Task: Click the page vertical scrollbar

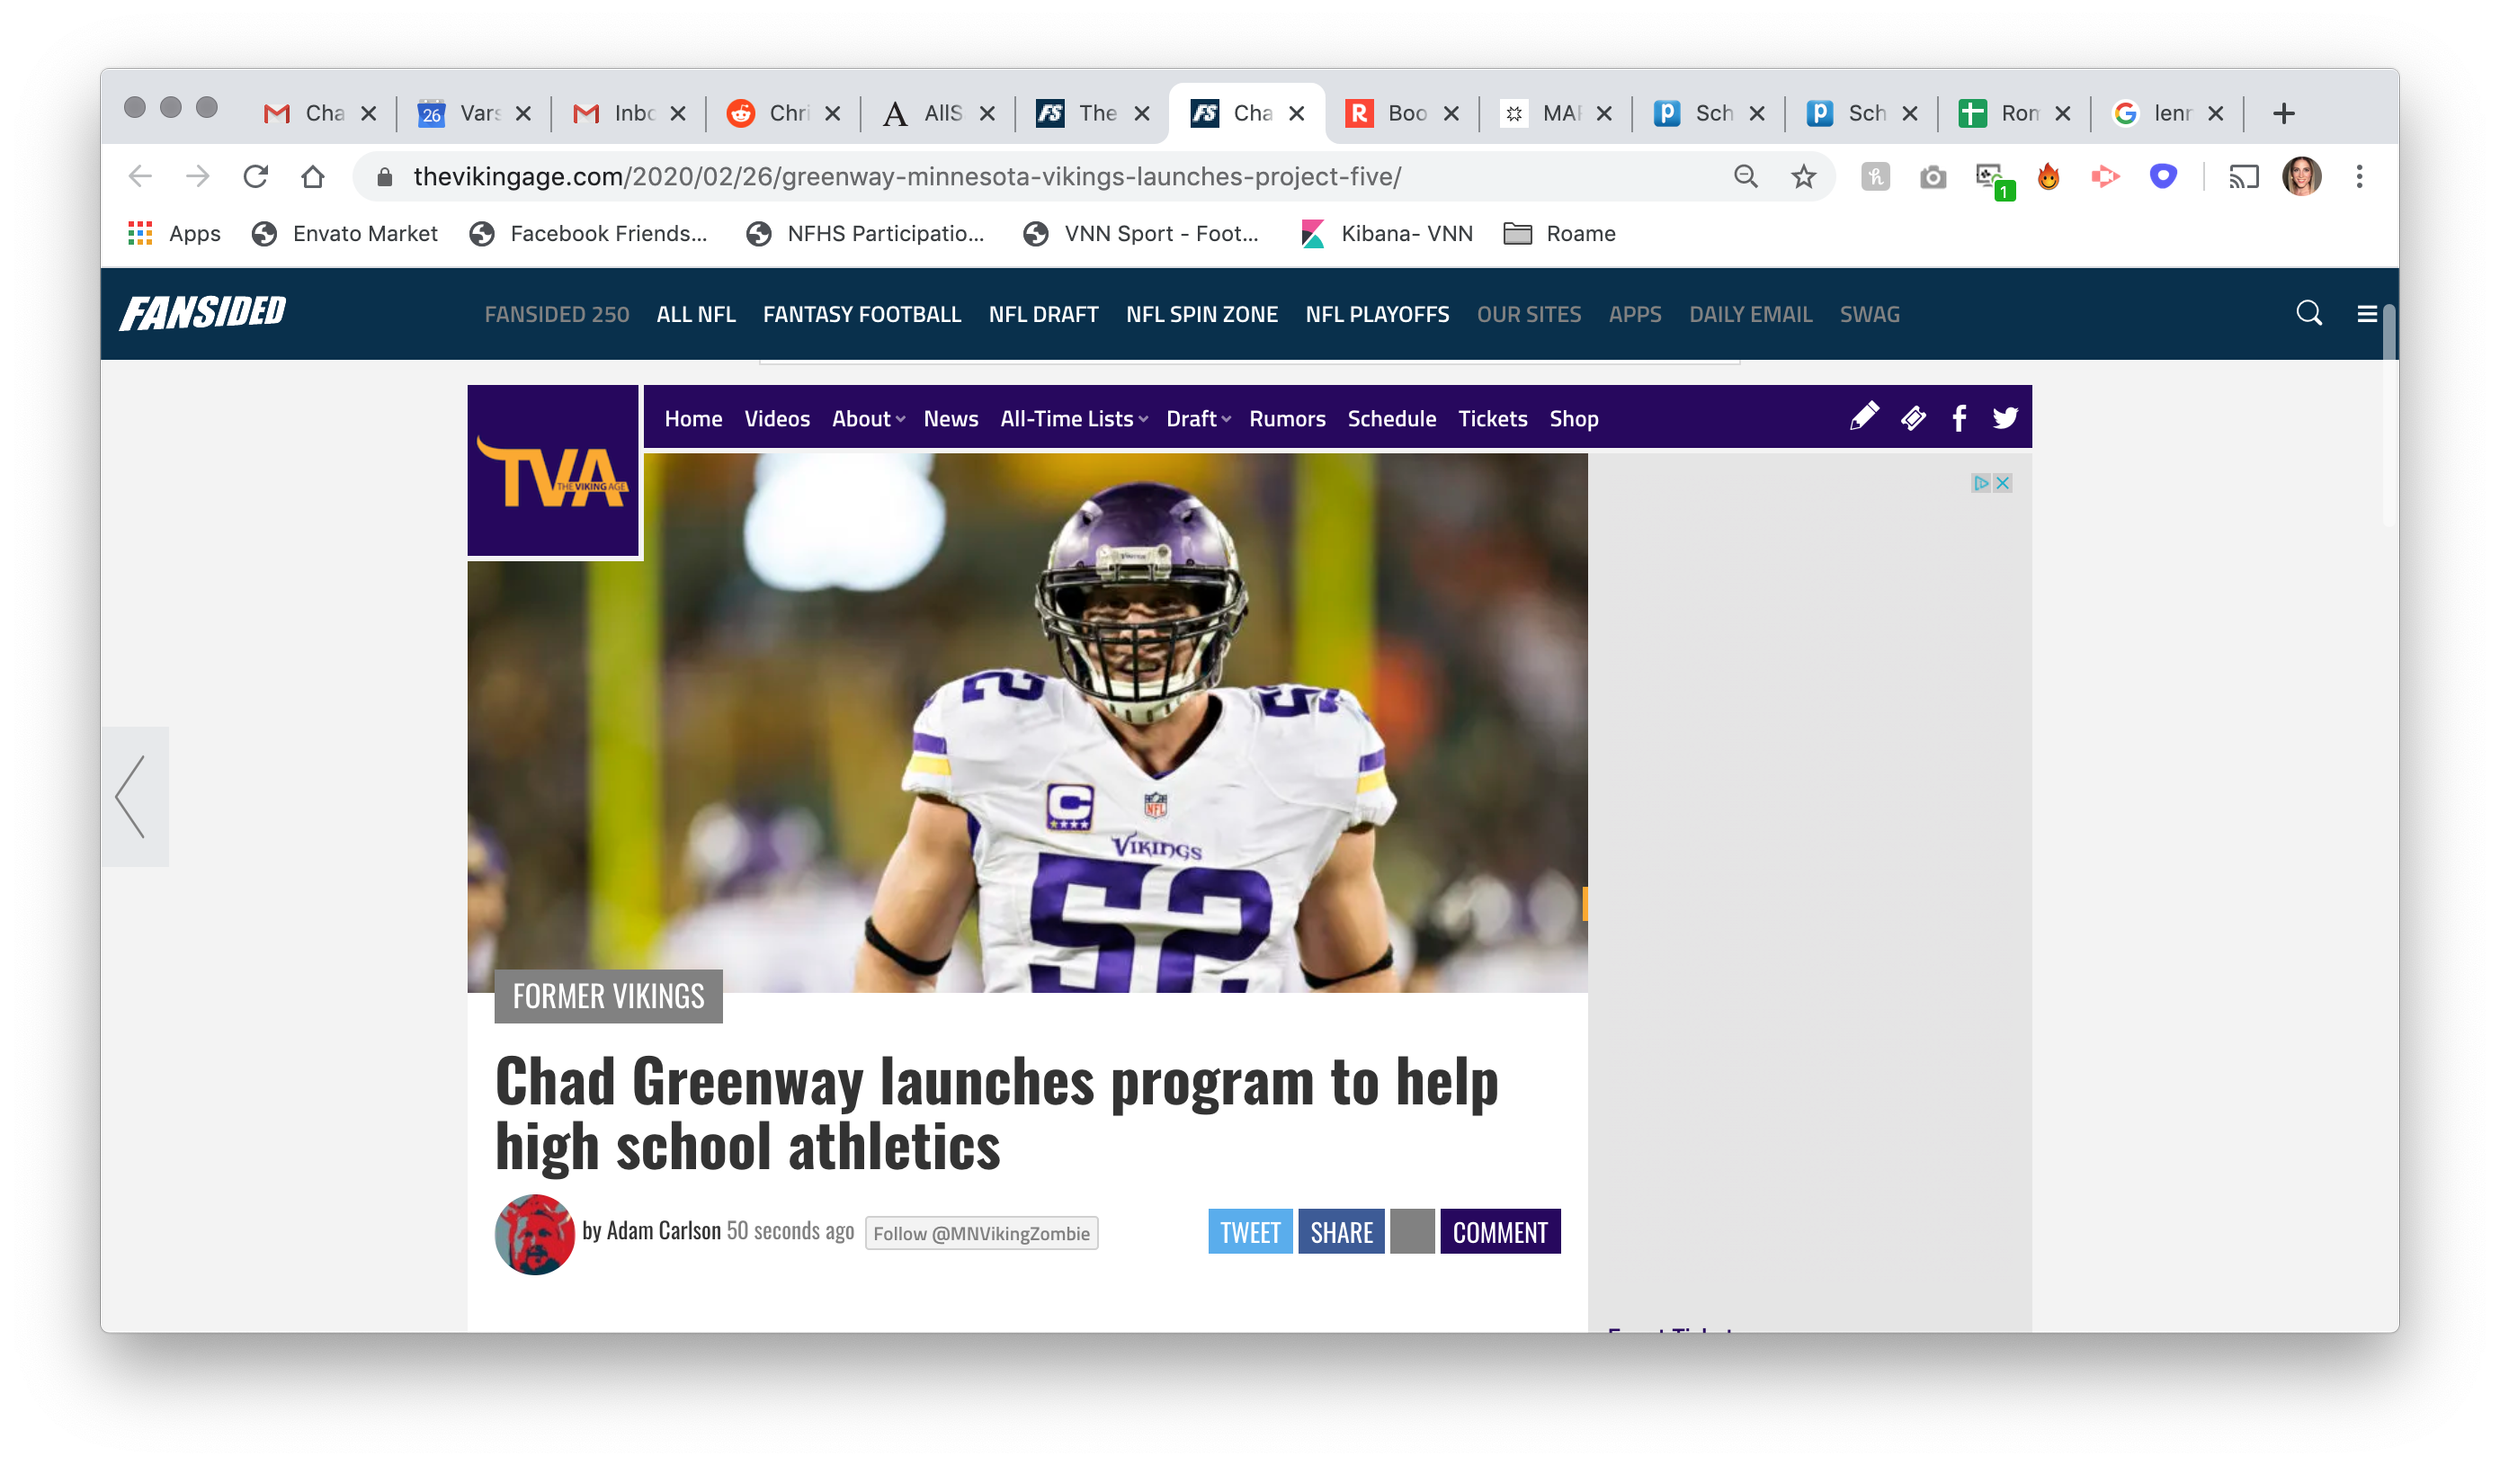Action: pos(2389,414)
